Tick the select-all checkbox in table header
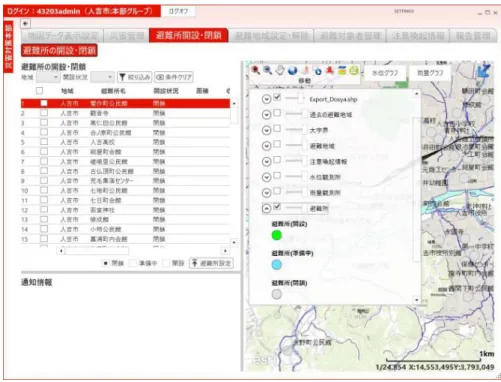The width and height of the screenshot is (501, 382). tap(39, 91)
